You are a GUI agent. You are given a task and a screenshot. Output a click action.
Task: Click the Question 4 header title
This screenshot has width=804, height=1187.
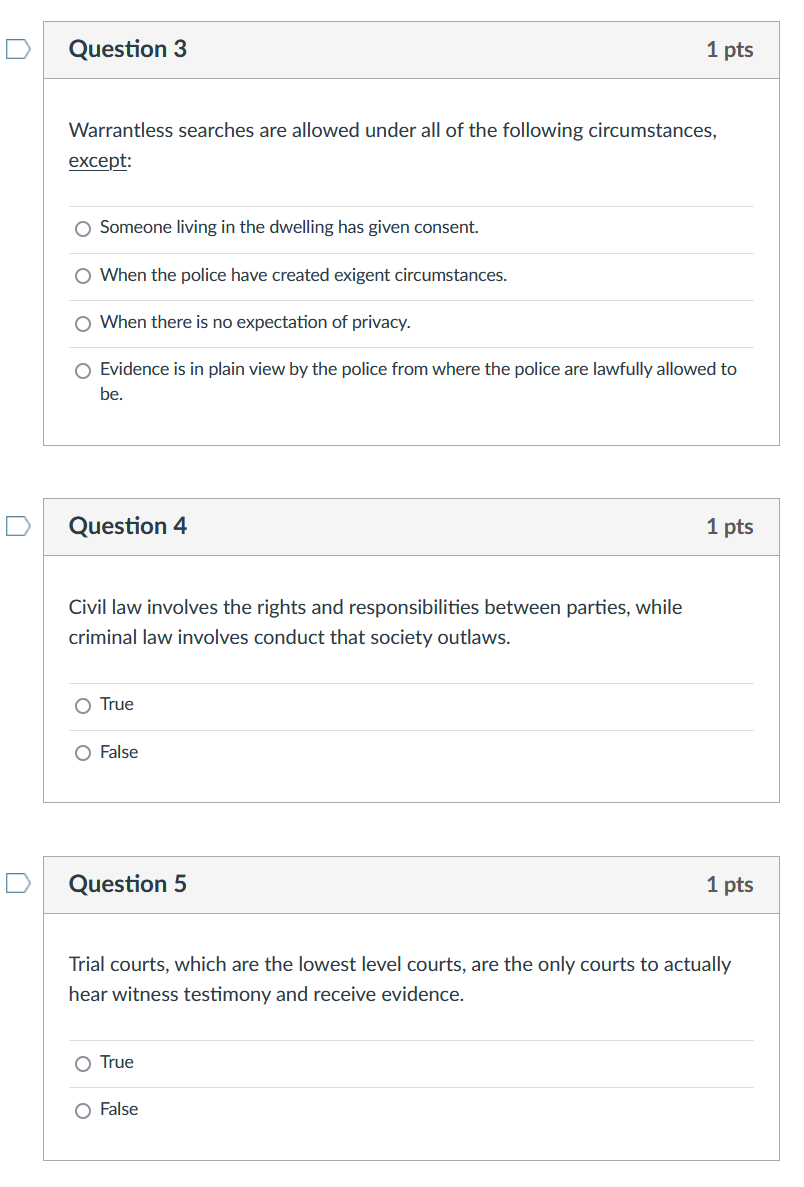coord(128,526)
